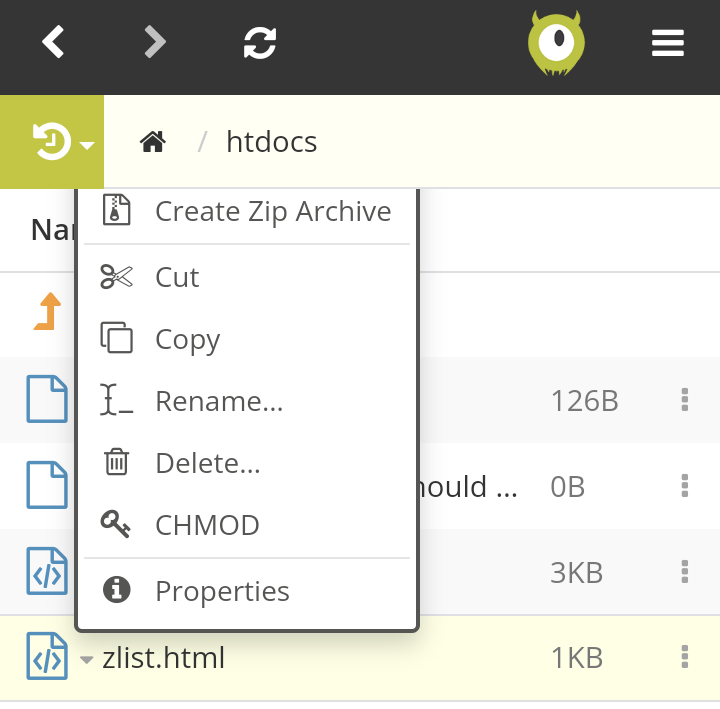Click the forward navigation arrow

click(x=155, y=43)
